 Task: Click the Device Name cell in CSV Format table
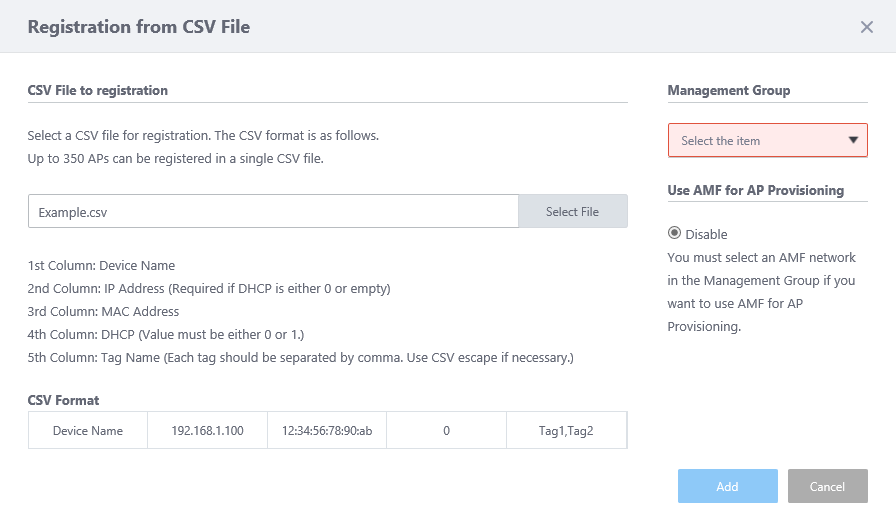[x=88, y=430]
